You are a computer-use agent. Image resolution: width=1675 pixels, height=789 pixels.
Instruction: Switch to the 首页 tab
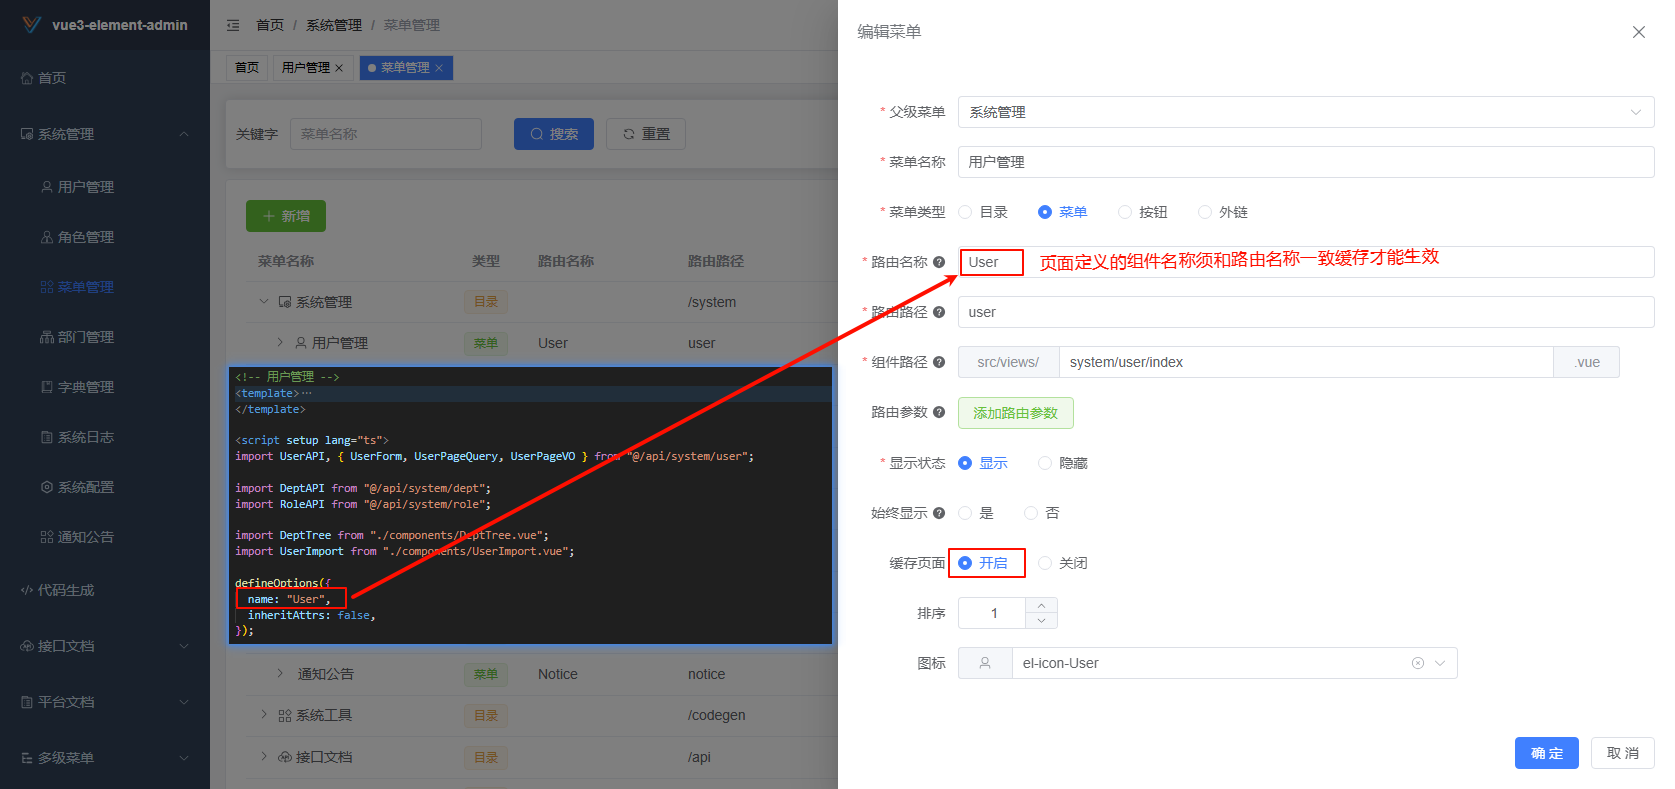coord(247,68)
